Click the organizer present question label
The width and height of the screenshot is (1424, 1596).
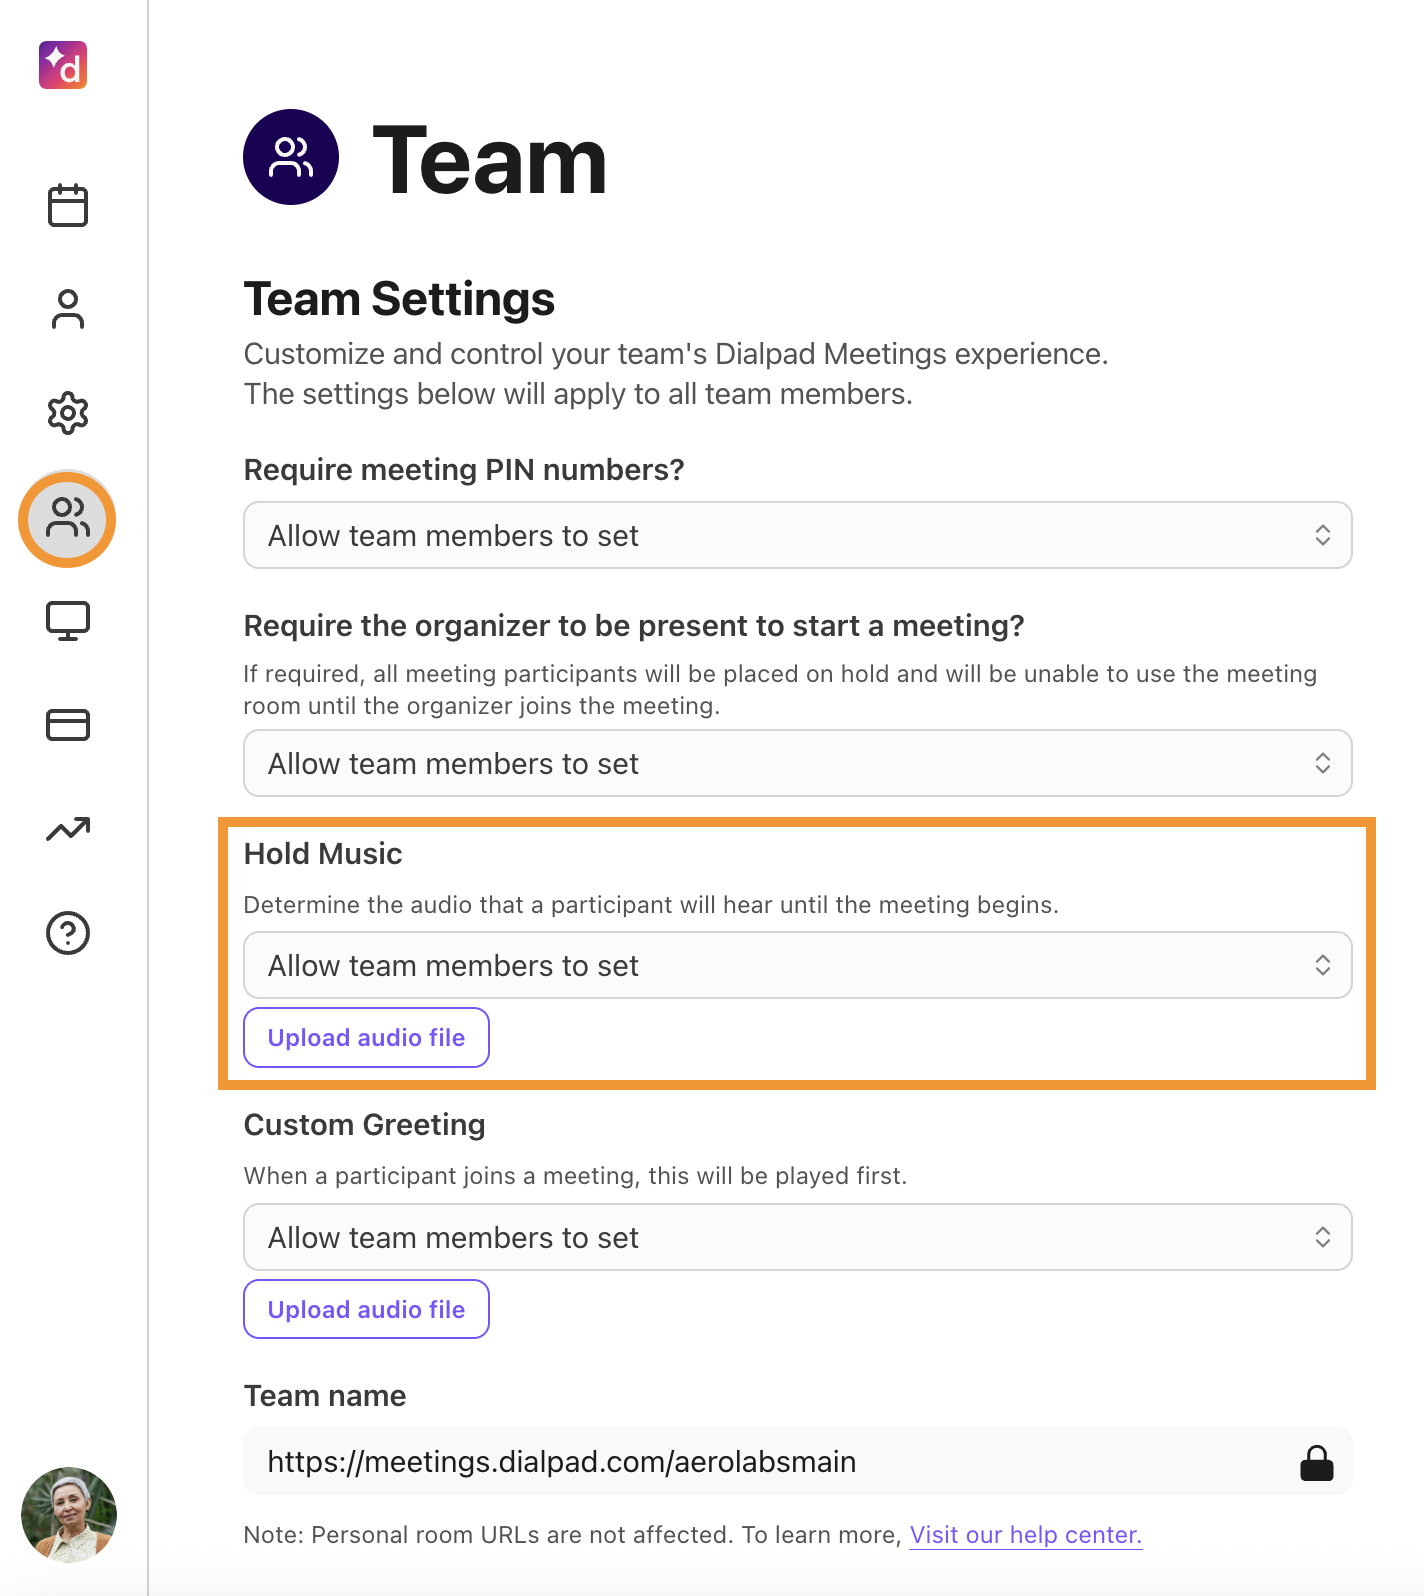pos(634,626)
